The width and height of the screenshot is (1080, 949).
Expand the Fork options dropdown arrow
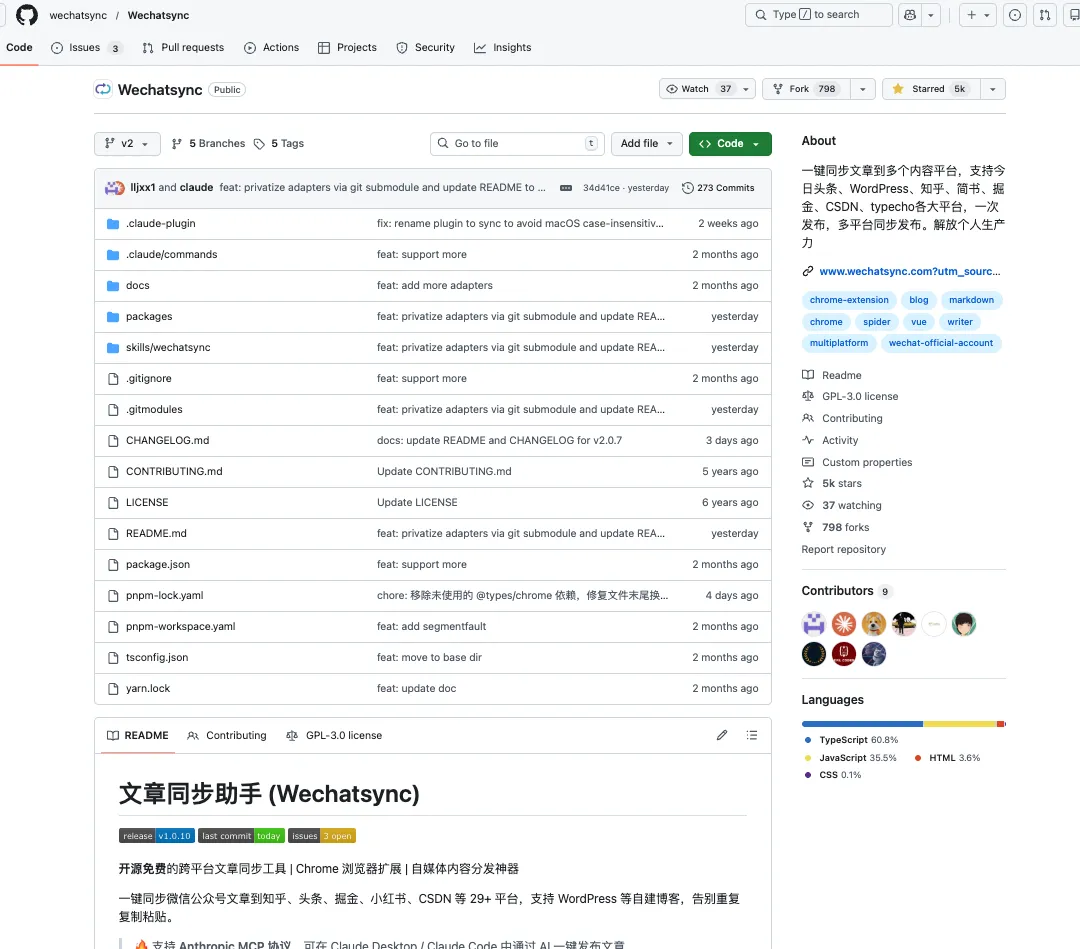[x=862, y=89]
